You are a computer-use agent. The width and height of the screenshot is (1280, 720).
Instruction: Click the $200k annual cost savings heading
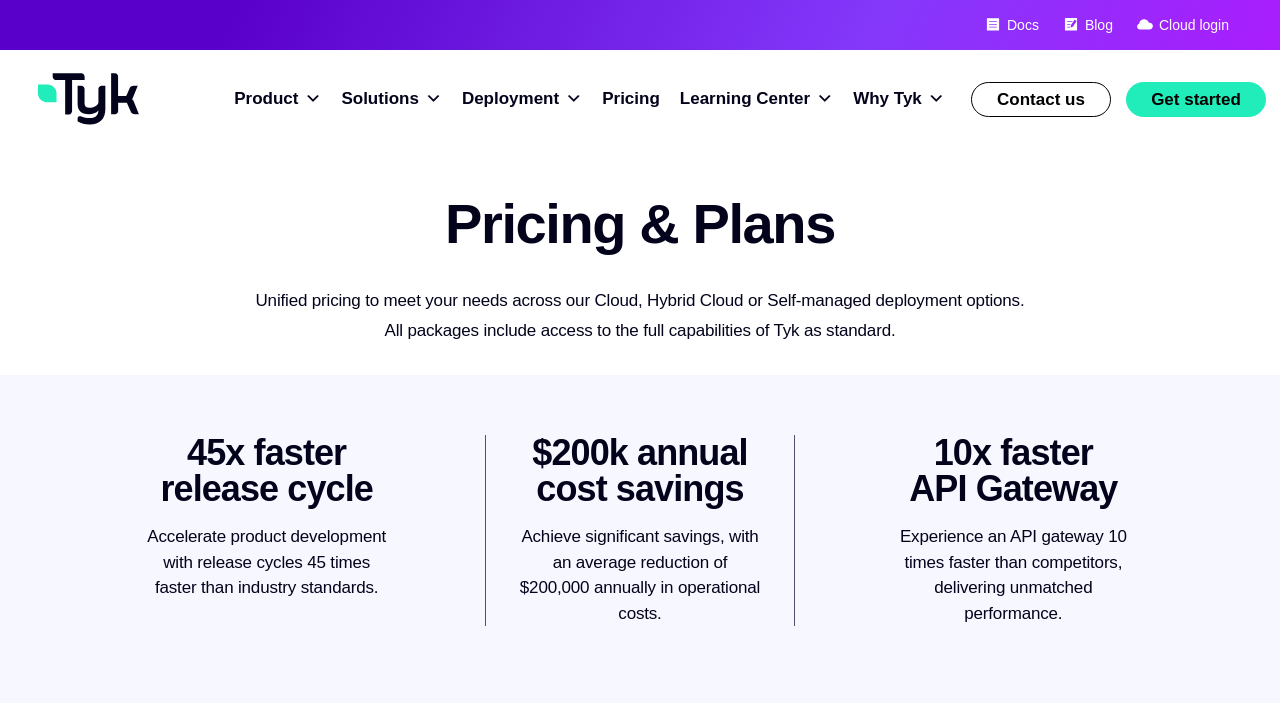pyautogui.click(x=640, y=471)
